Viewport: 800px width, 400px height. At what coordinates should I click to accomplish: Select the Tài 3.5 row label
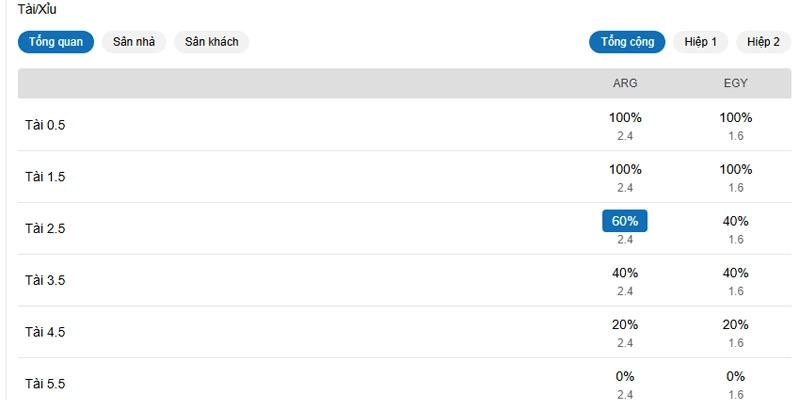(45, 281)
